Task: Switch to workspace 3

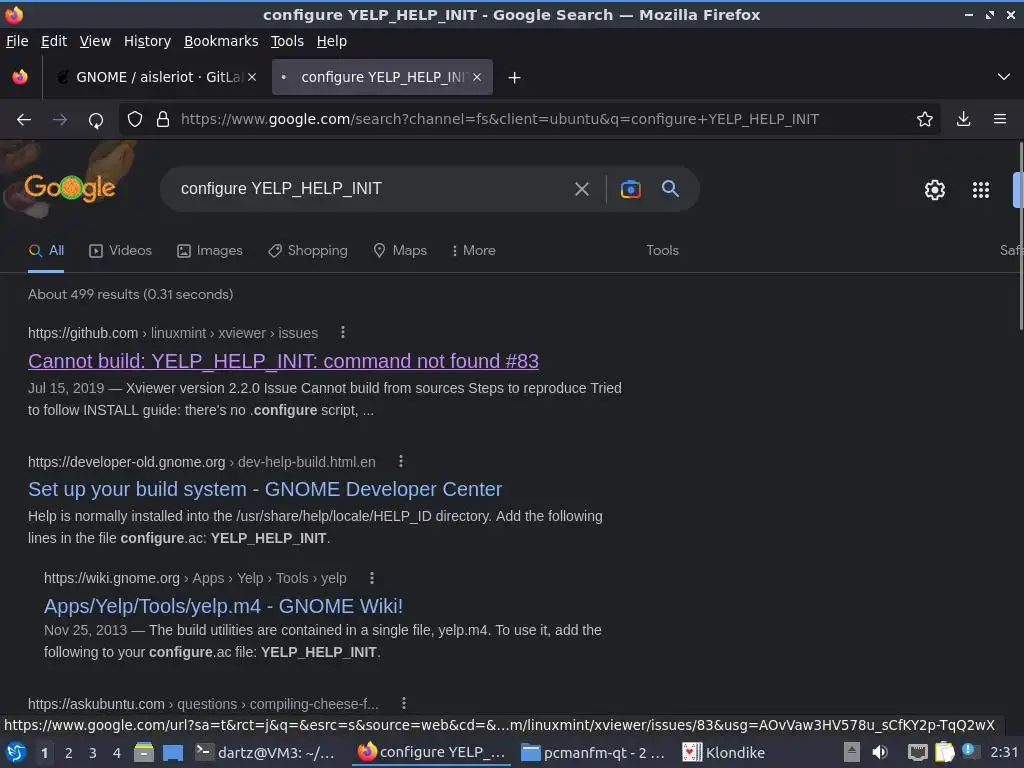Action: 93,753
